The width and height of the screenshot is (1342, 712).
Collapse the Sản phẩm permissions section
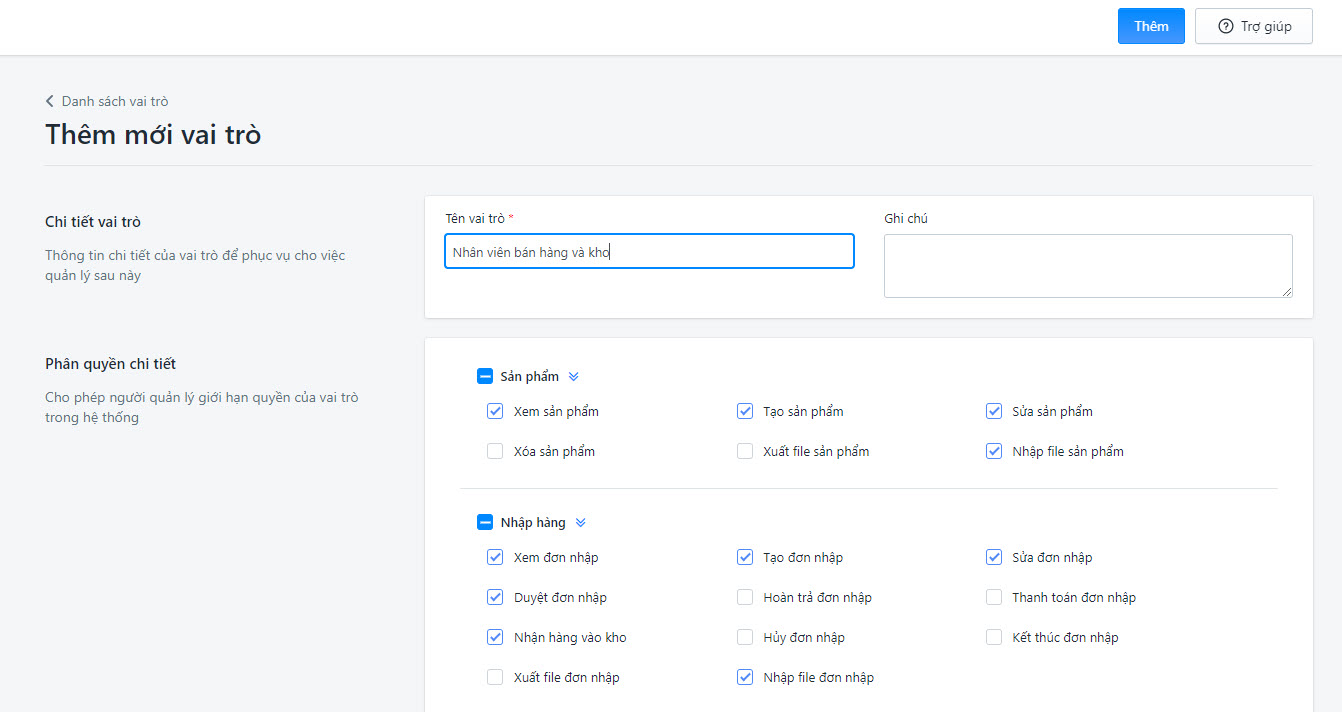point(573,377)
